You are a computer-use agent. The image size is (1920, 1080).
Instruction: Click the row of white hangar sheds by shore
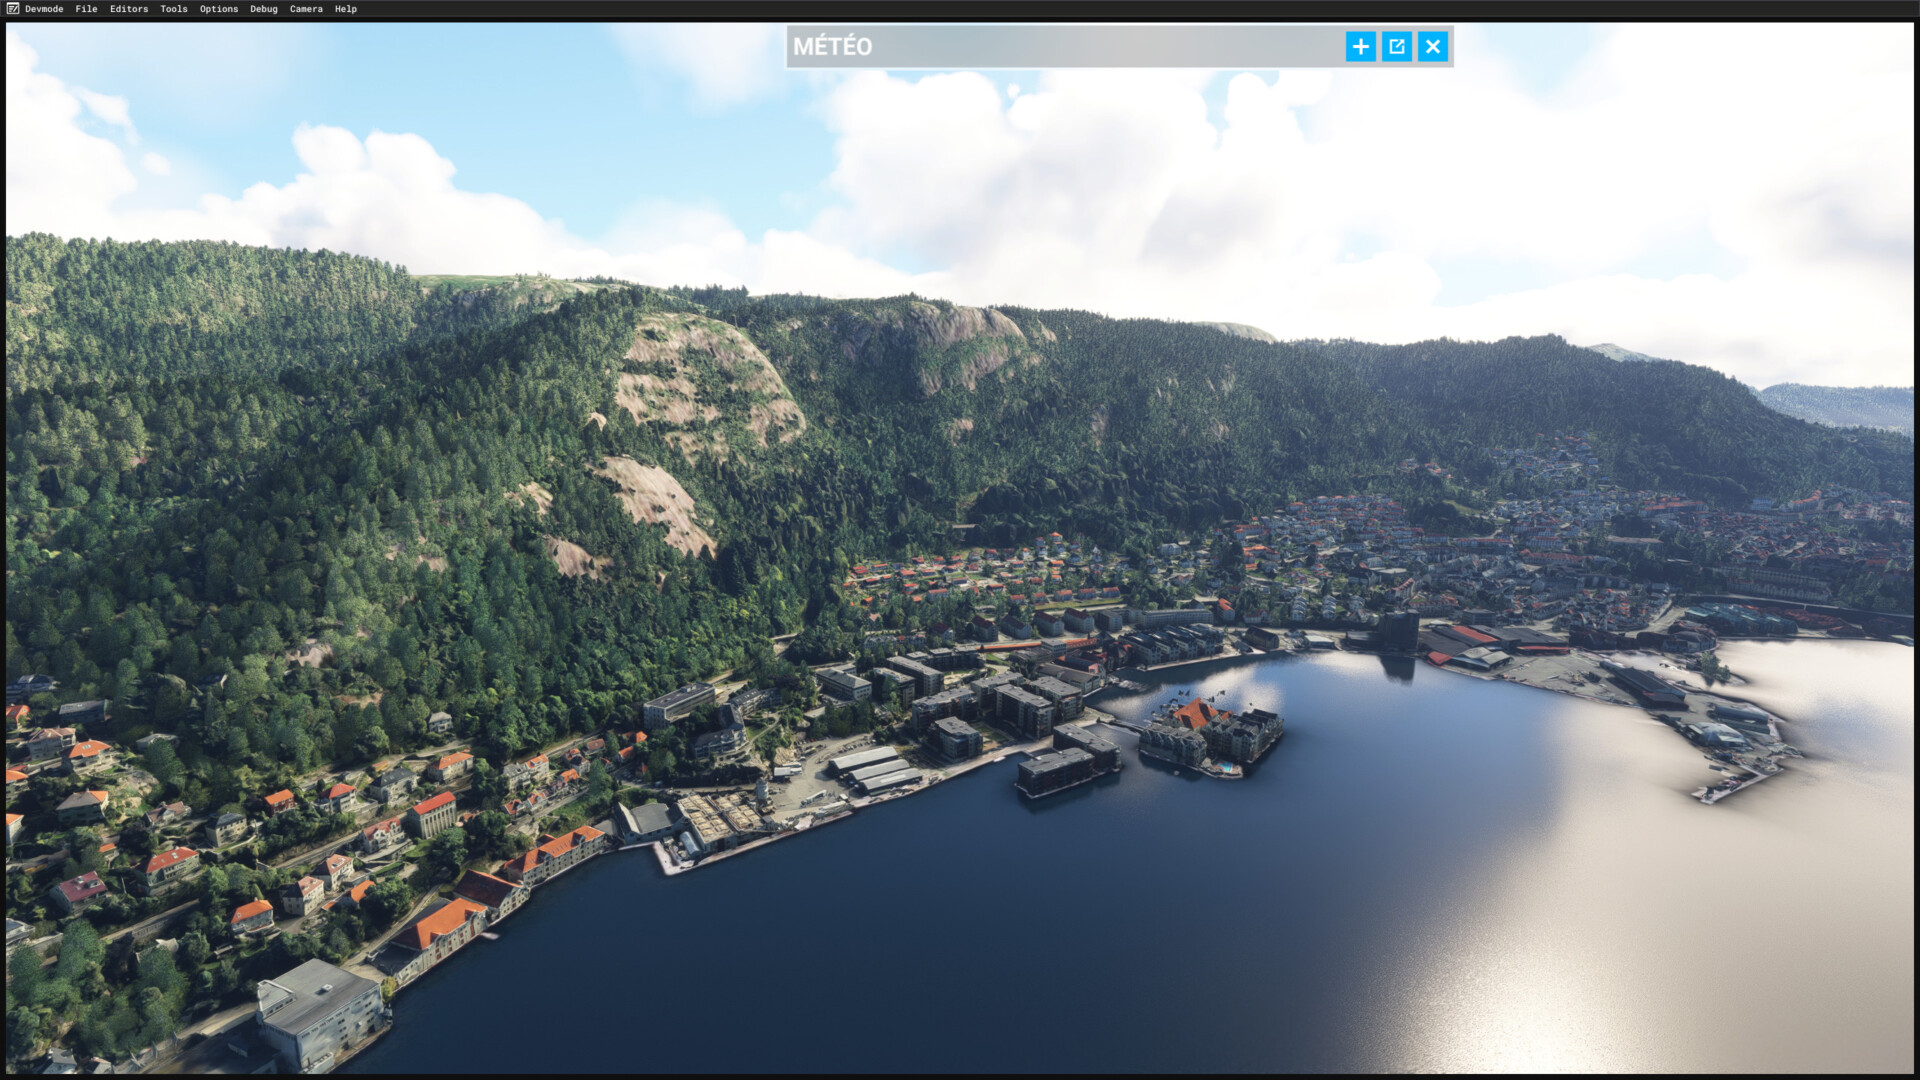tap(876, 768)
